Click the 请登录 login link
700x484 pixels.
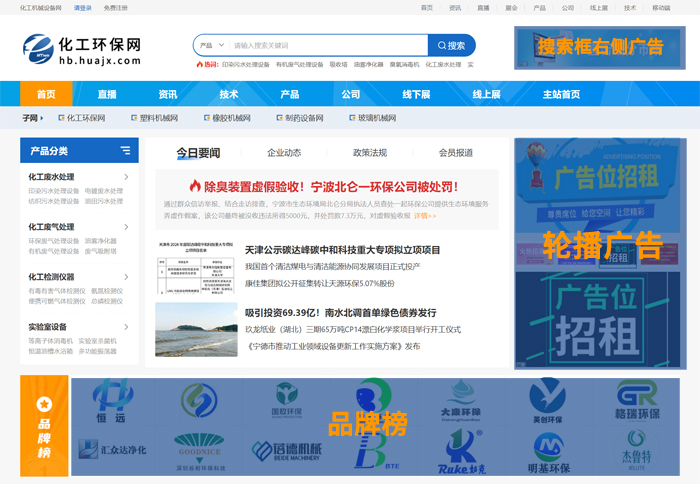[x=83, y=7]
